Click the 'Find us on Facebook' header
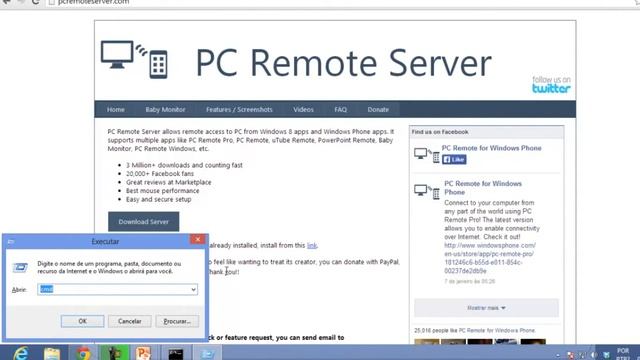The width and height of the screenshot is (640, 360). click(x=440, y=132)
